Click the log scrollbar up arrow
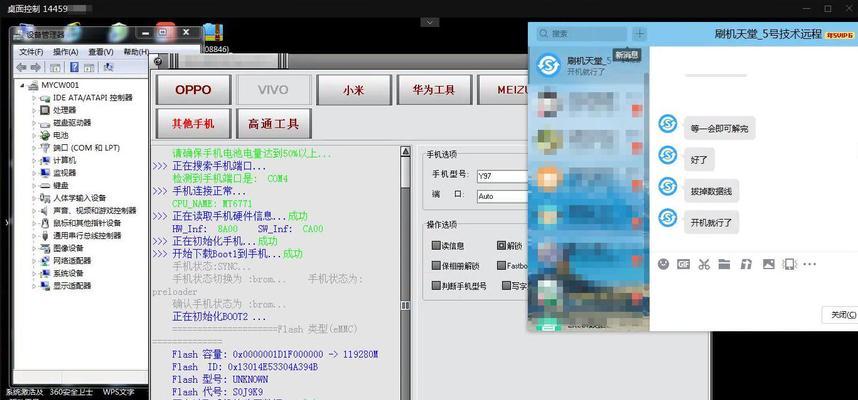The image size is (858, 400). coord(405,151)
